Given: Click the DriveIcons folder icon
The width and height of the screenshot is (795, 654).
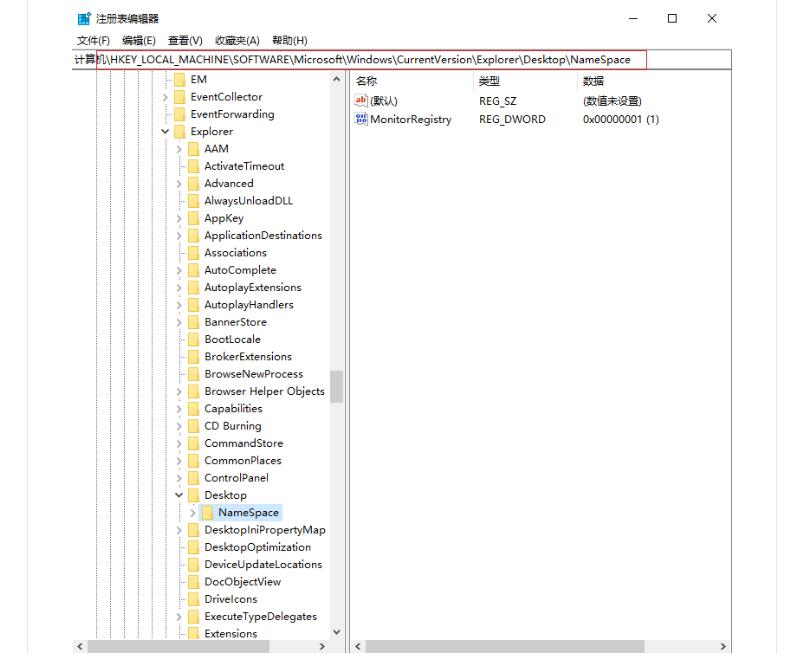Looking at the screenshot, I should (x=193, y=599).
